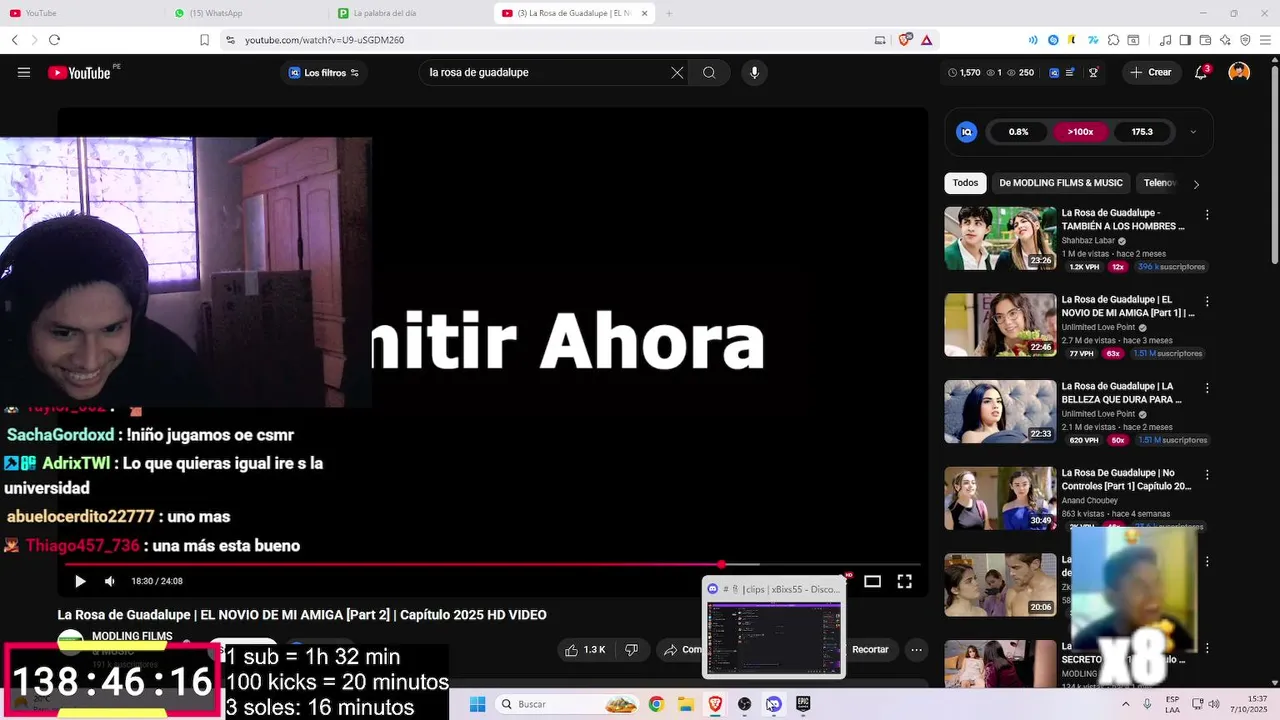The image size is (1280, 720).
Task: Switch to the WhatsApp browser tab
Action: click(x=245, y=13)
